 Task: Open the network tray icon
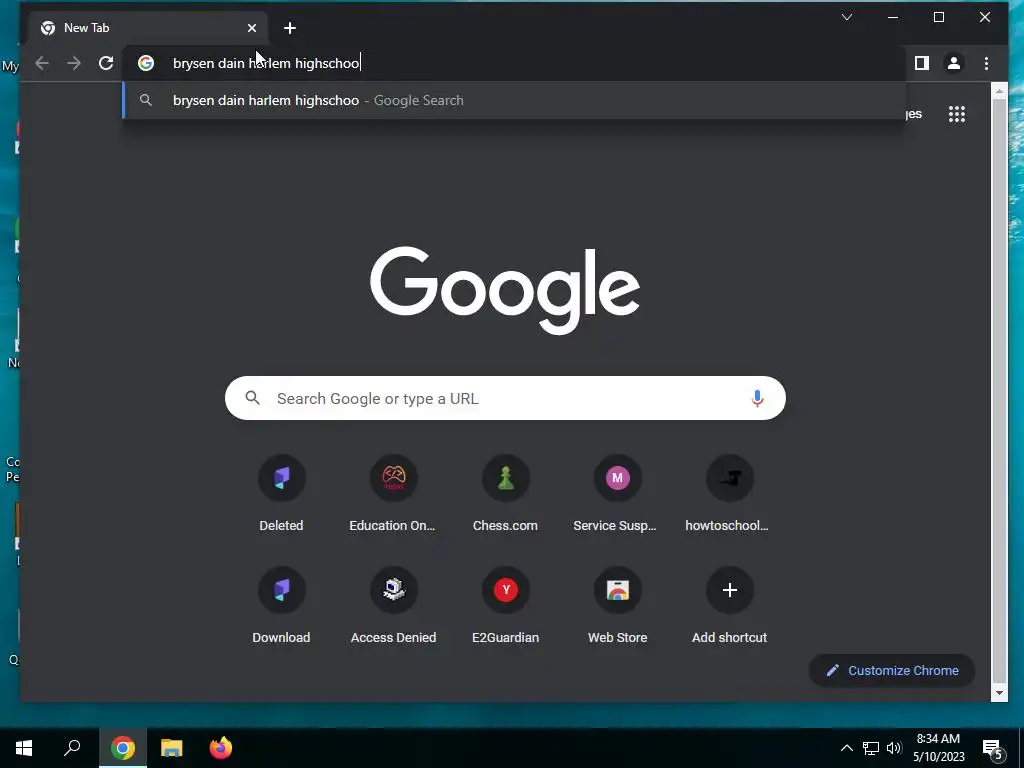(x=871, y=748)
